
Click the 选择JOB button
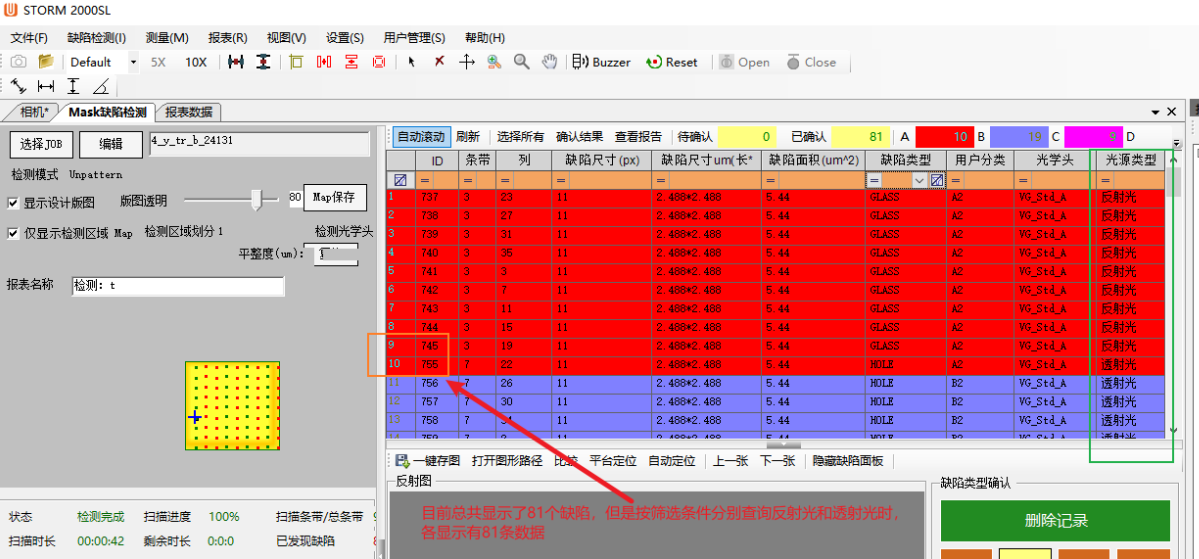41,144
